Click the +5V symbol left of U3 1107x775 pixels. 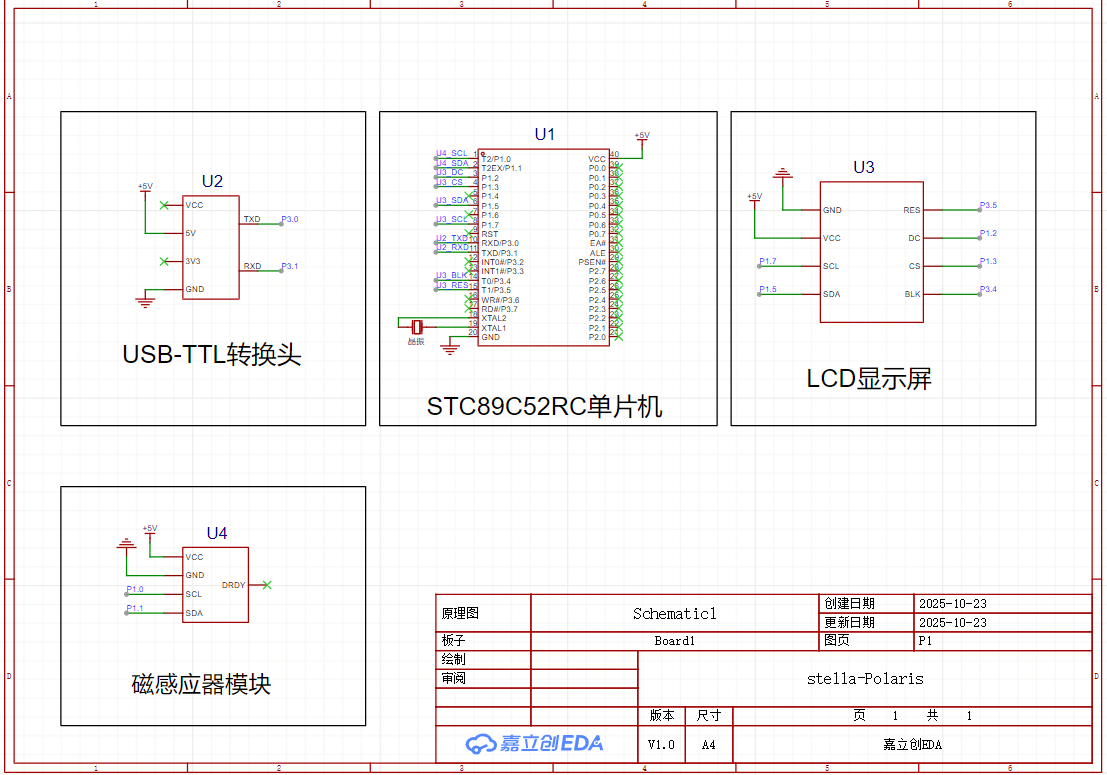point(754,197)
